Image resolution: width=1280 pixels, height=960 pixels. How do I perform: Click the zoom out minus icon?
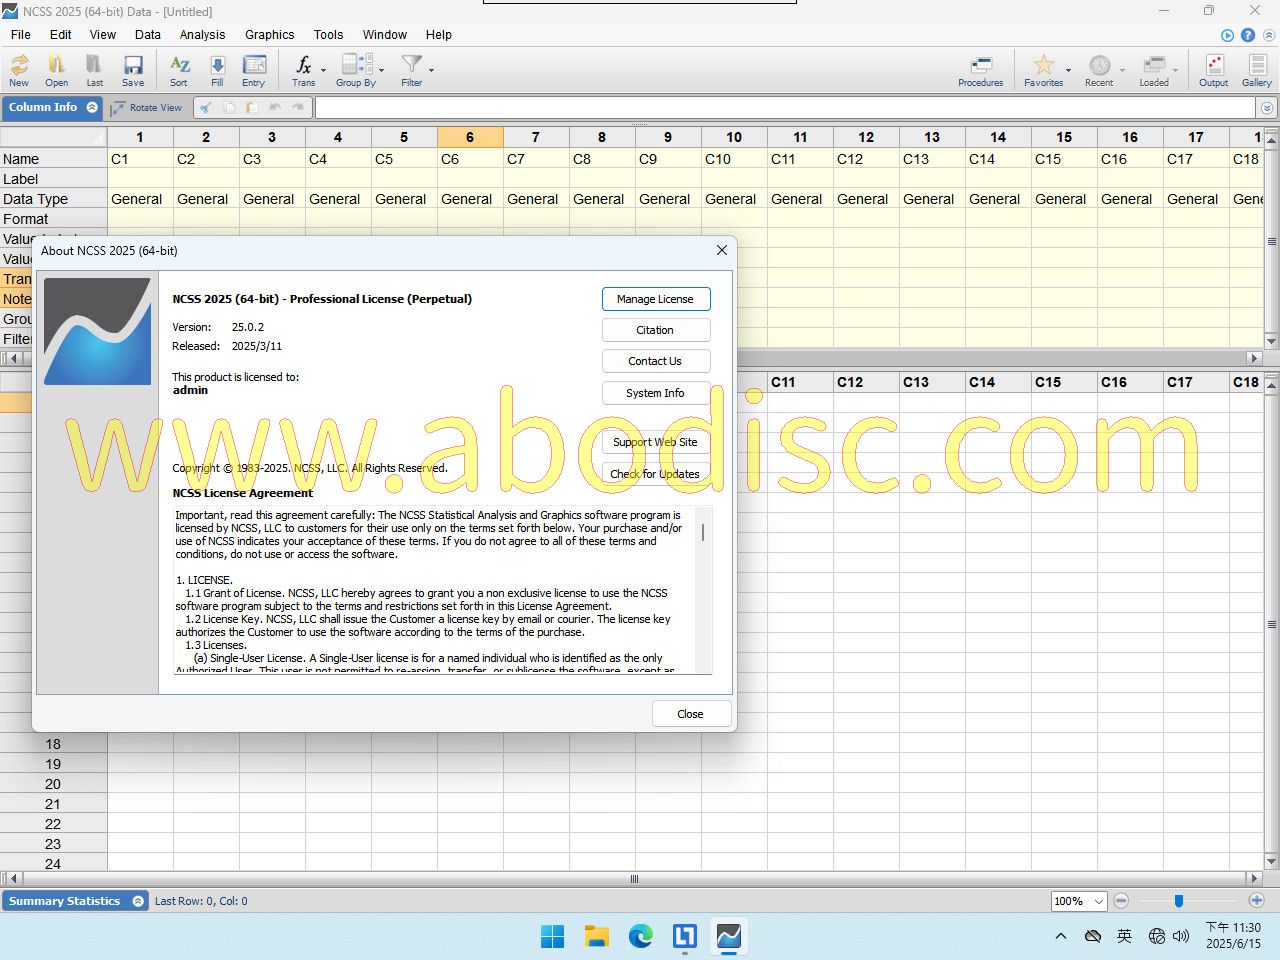tap(1121, 901)
